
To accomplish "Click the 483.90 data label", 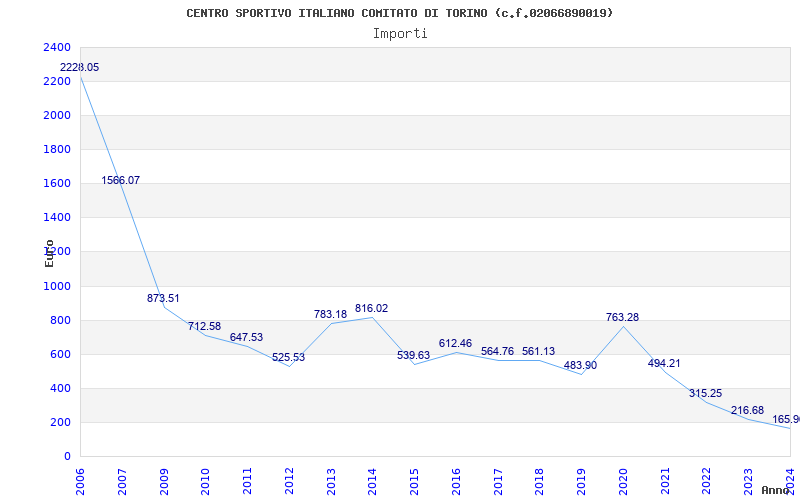I will point(580,366).
